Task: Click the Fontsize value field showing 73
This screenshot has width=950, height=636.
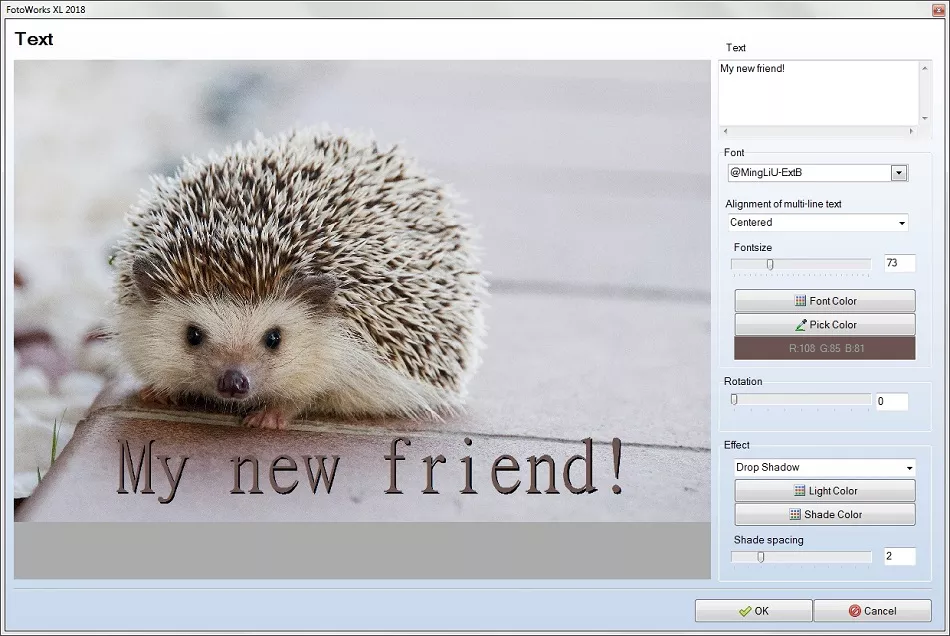Action: [x=900, y=263]
